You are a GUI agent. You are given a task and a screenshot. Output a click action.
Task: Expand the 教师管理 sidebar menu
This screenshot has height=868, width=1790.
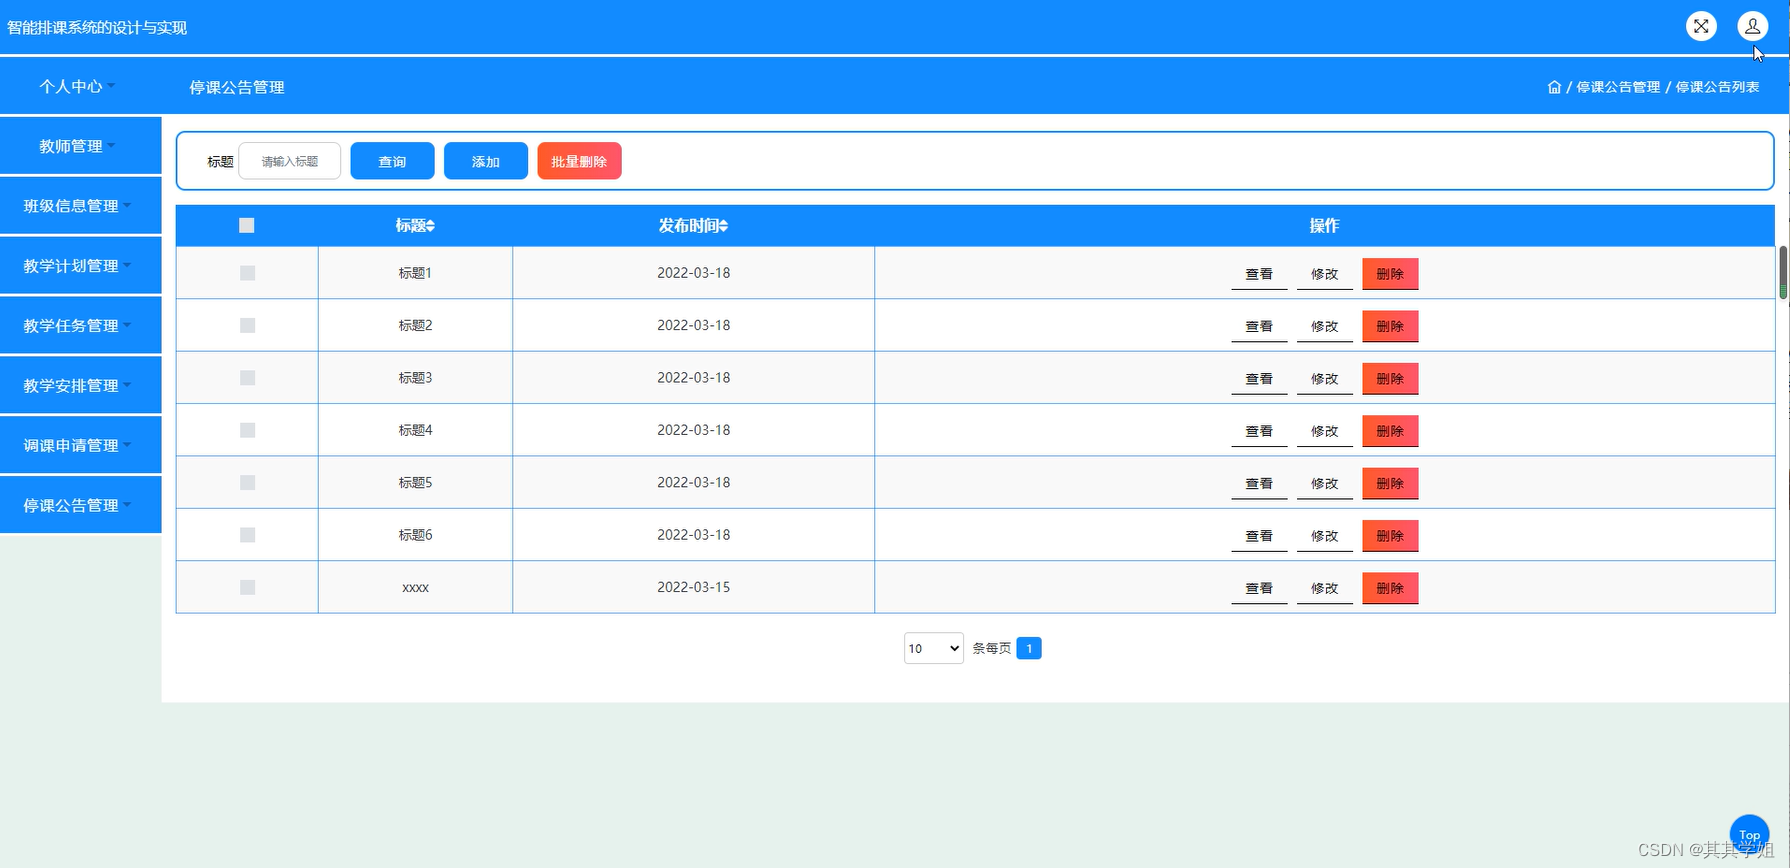coord(80,146)
